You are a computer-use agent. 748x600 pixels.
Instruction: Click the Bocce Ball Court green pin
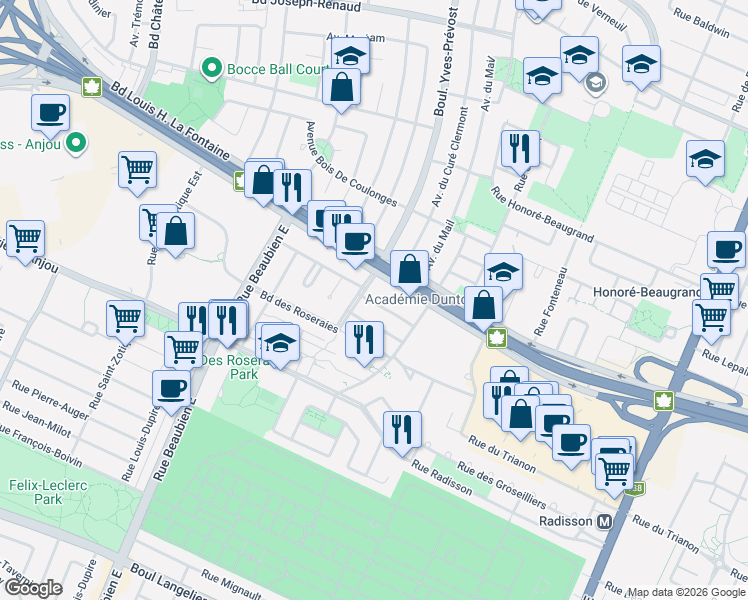click(x=211, y=69)
